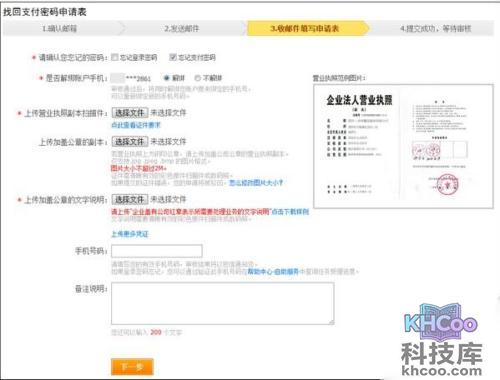
Task: Click the 营业执照范例图片 label
Action: (x=339, y=78)
